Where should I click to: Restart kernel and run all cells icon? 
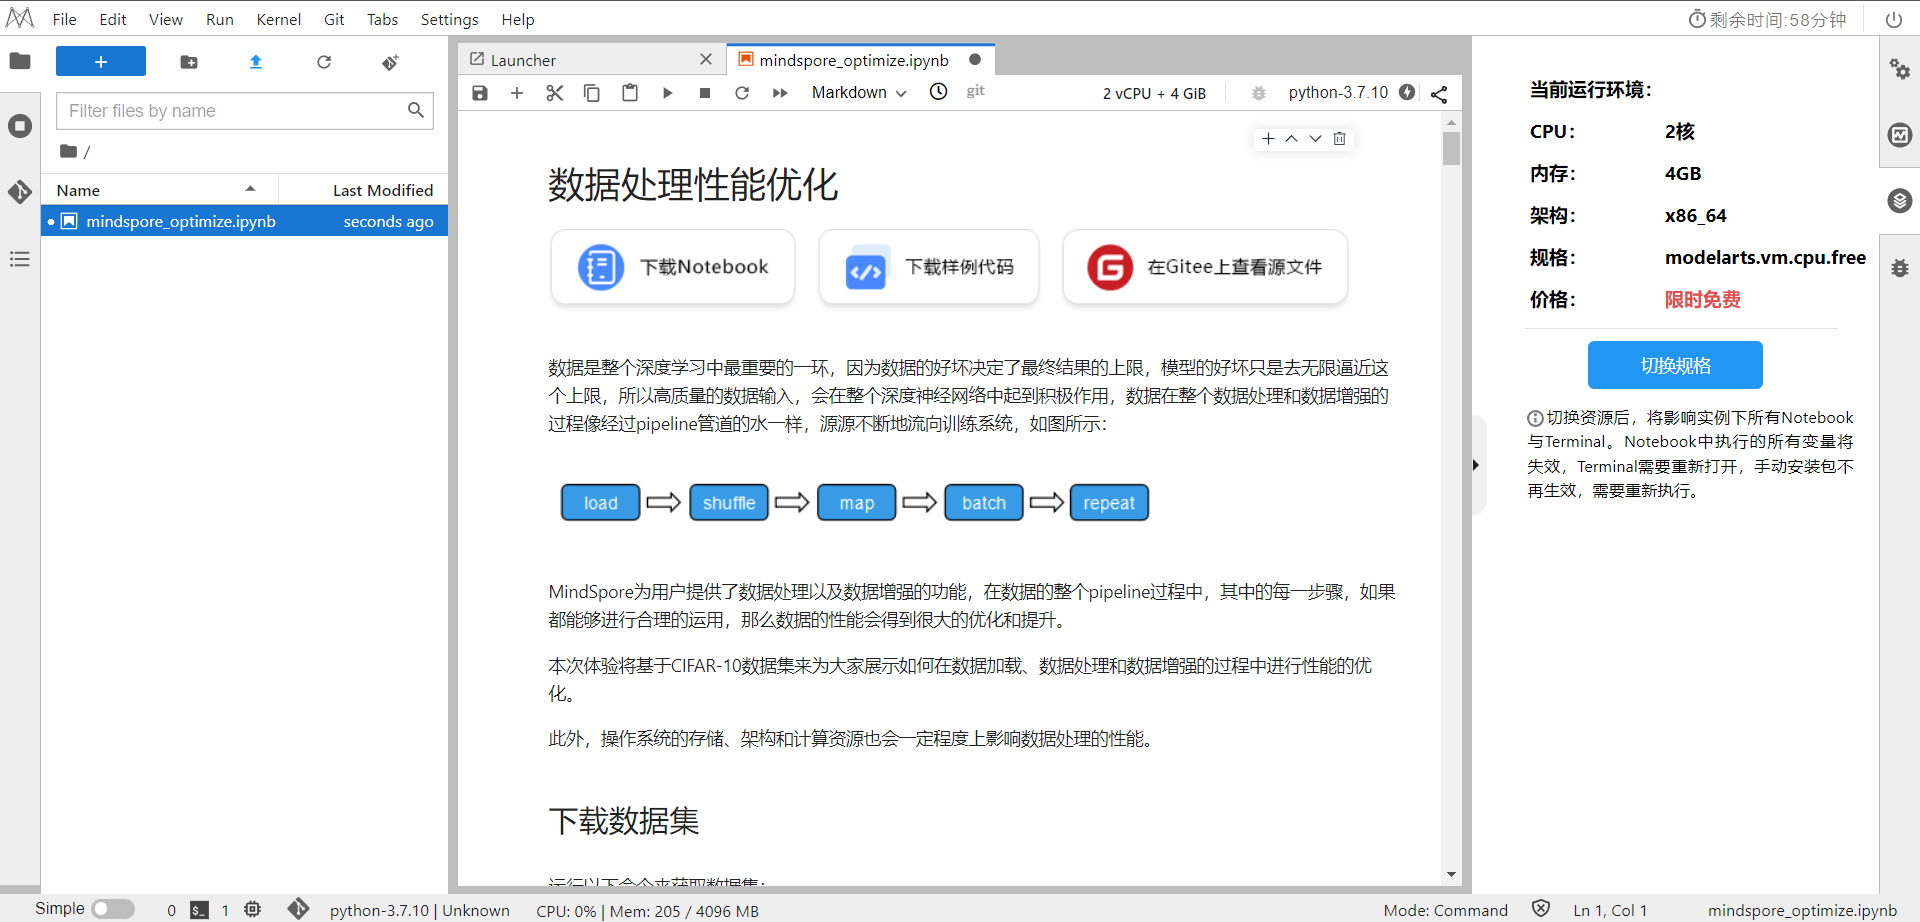[x=780, y=92]
